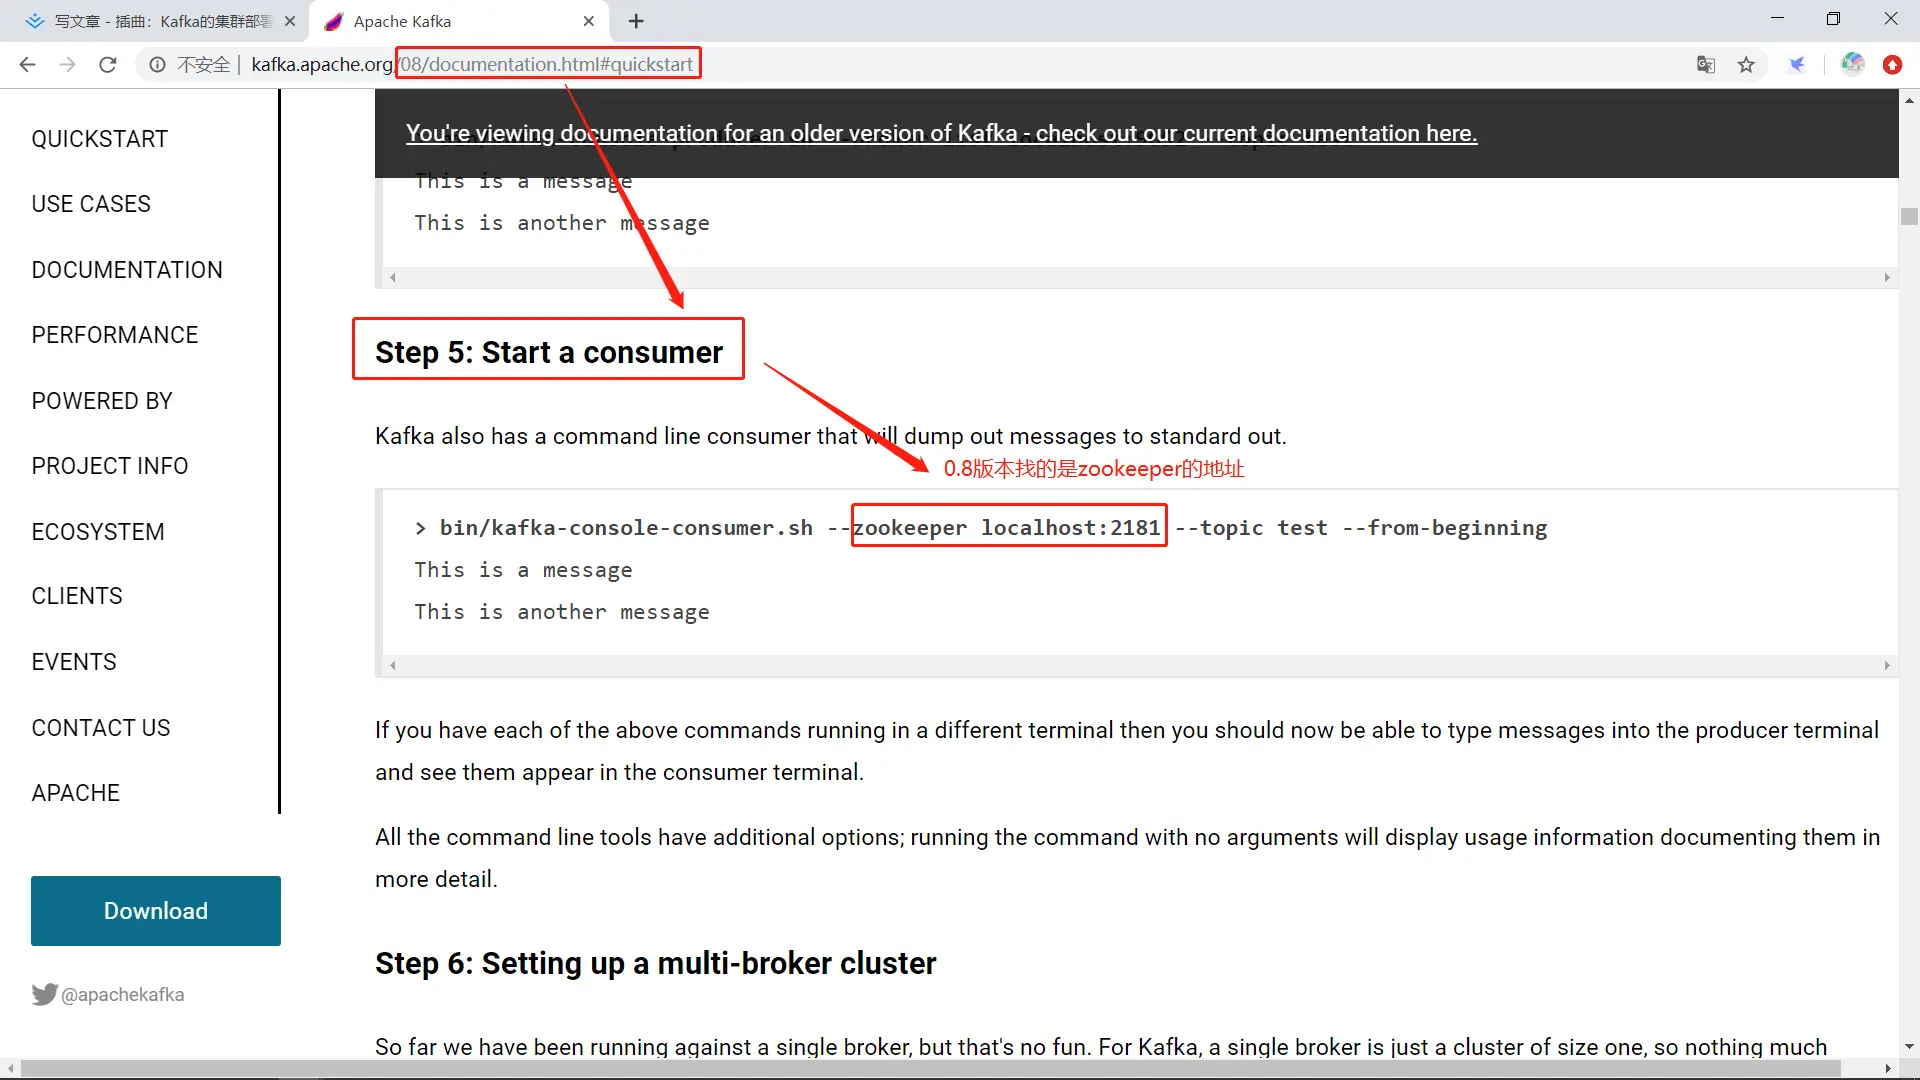
Task: Go to the ECOSYSTEM sidebar section
Action: point(98,532)
